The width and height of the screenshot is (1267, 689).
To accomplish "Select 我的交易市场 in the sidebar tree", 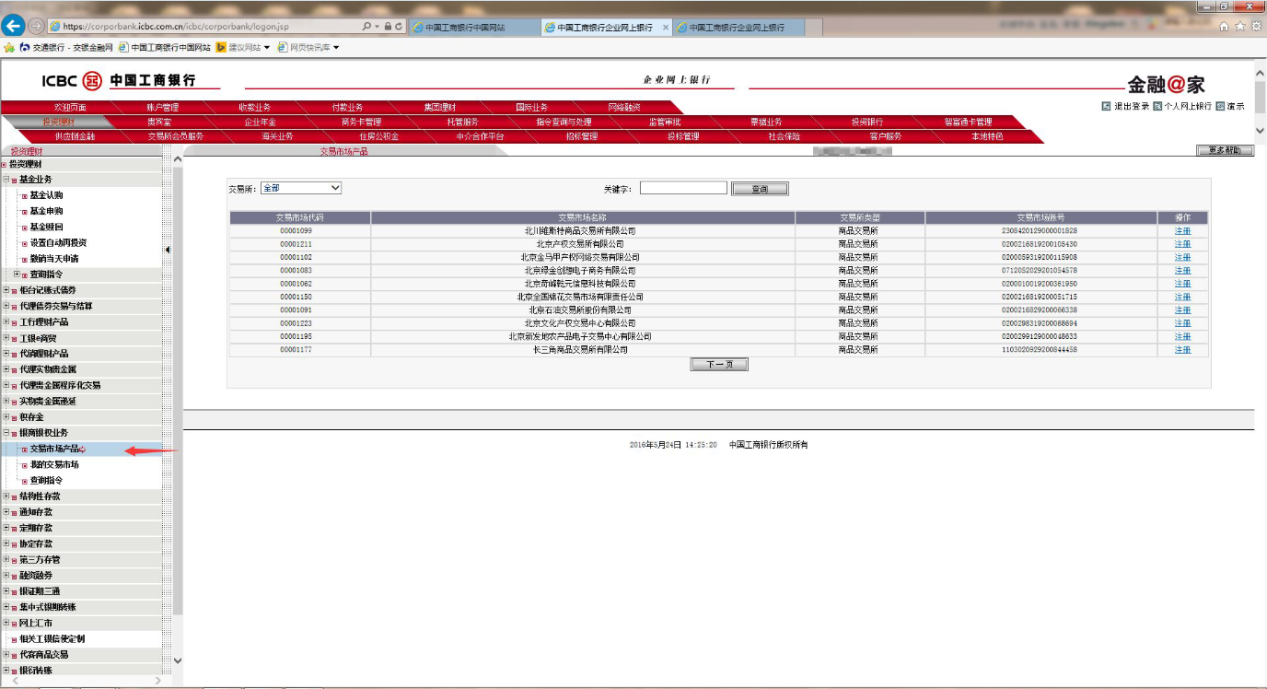I will point(55,465).
